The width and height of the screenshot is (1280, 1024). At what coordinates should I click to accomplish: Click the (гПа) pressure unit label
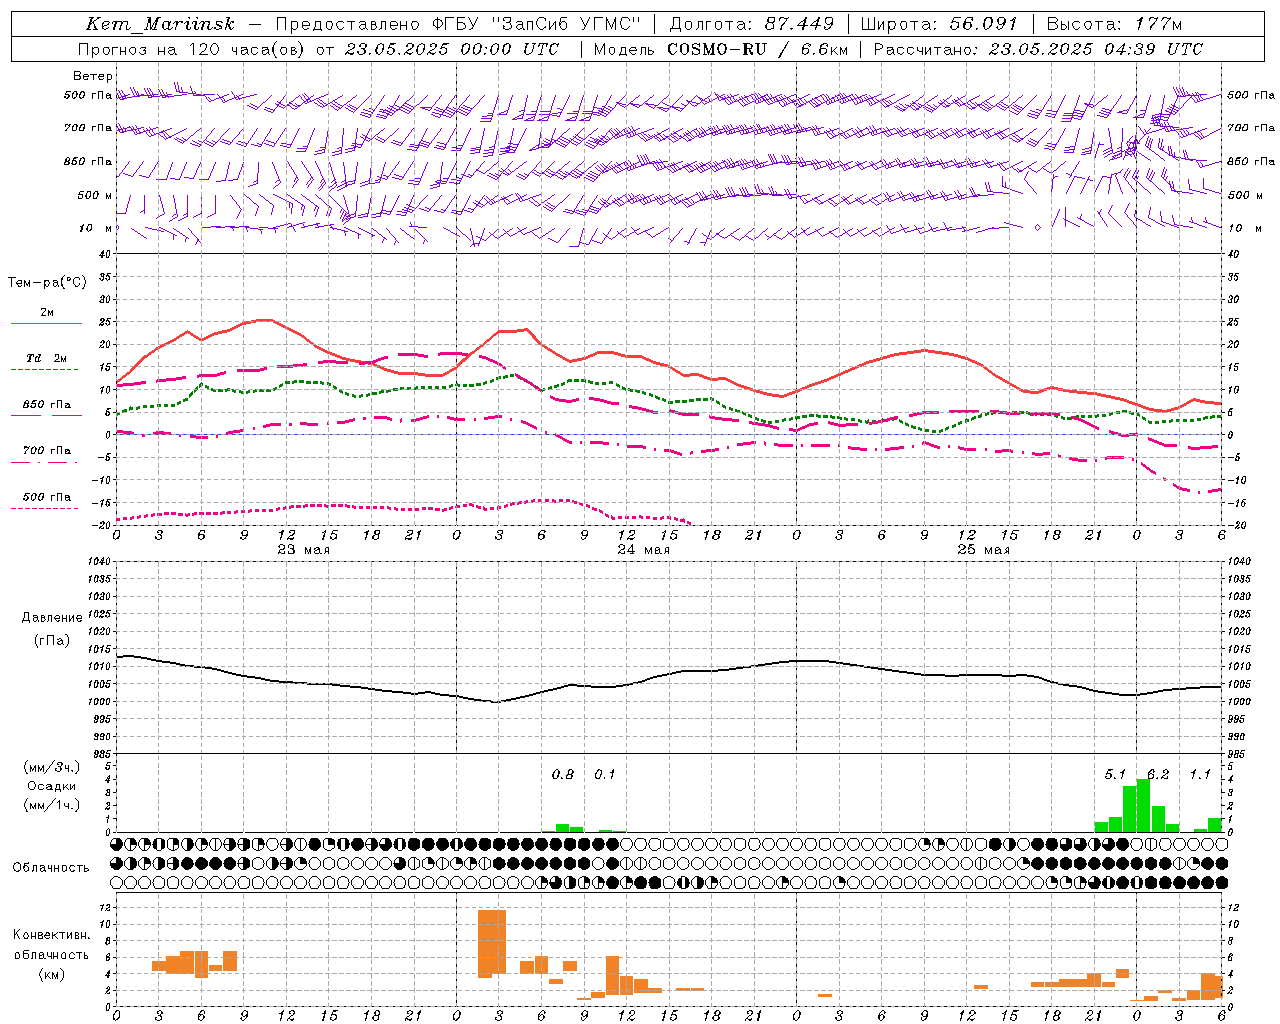point(52,640)
